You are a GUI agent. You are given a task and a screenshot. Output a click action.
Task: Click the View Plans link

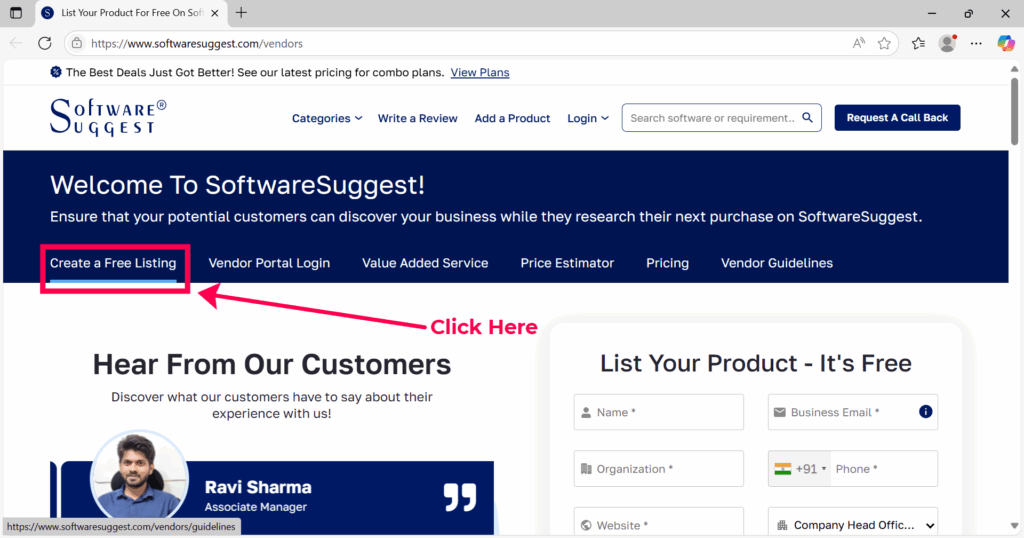point(479,72)
